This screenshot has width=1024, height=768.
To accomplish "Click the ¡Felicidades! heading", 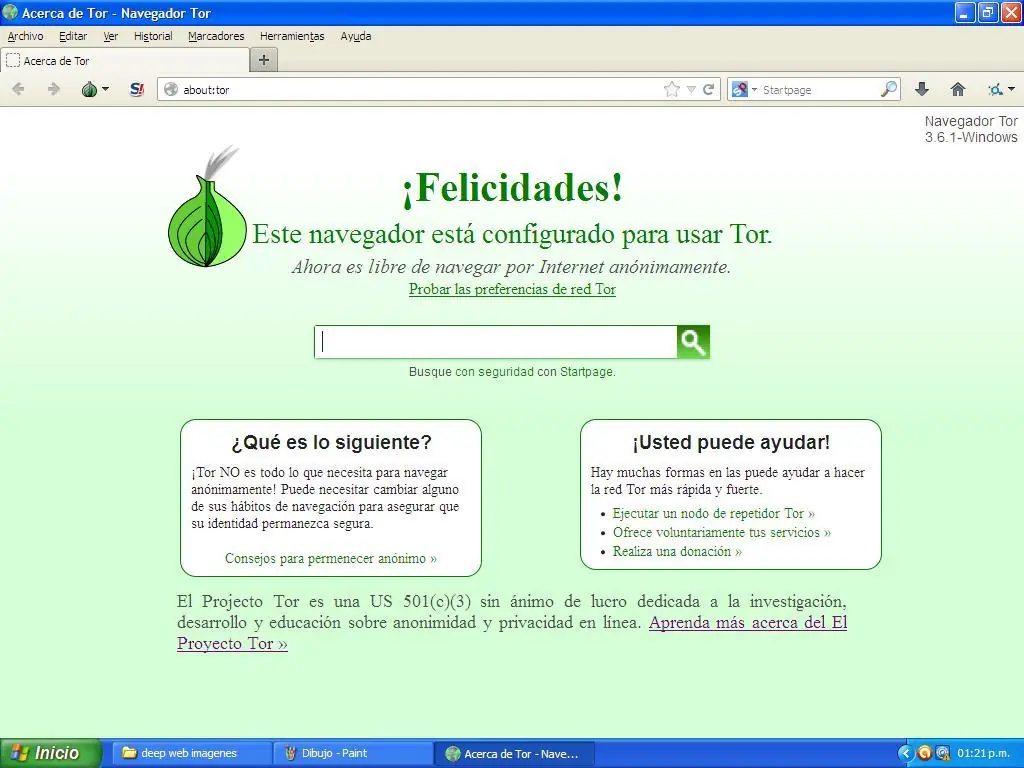I will [x=513, y=188].
